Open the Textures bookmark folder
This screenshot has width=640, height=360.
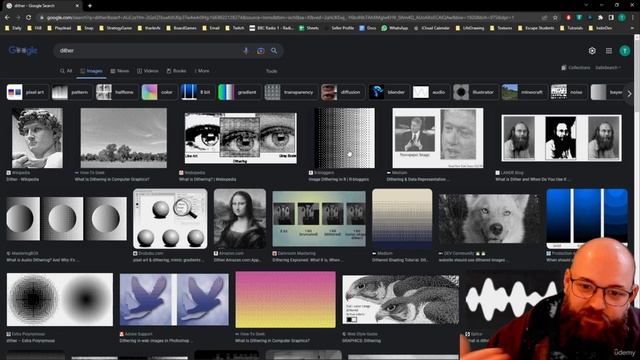[501, 28]
